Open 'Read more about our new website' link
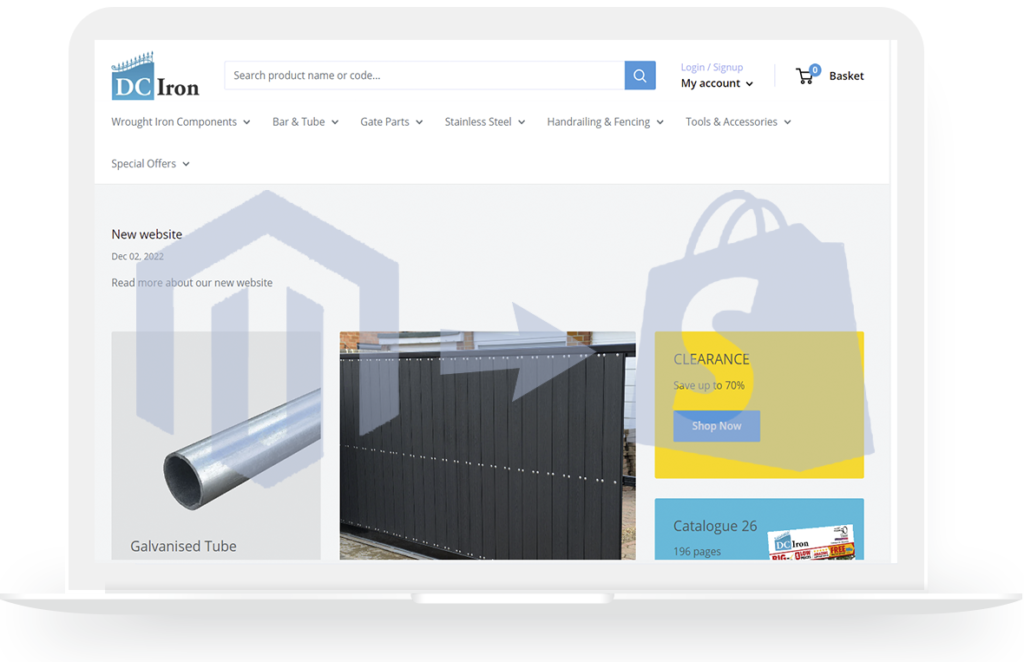1024x662 pixels. (192, 283)
